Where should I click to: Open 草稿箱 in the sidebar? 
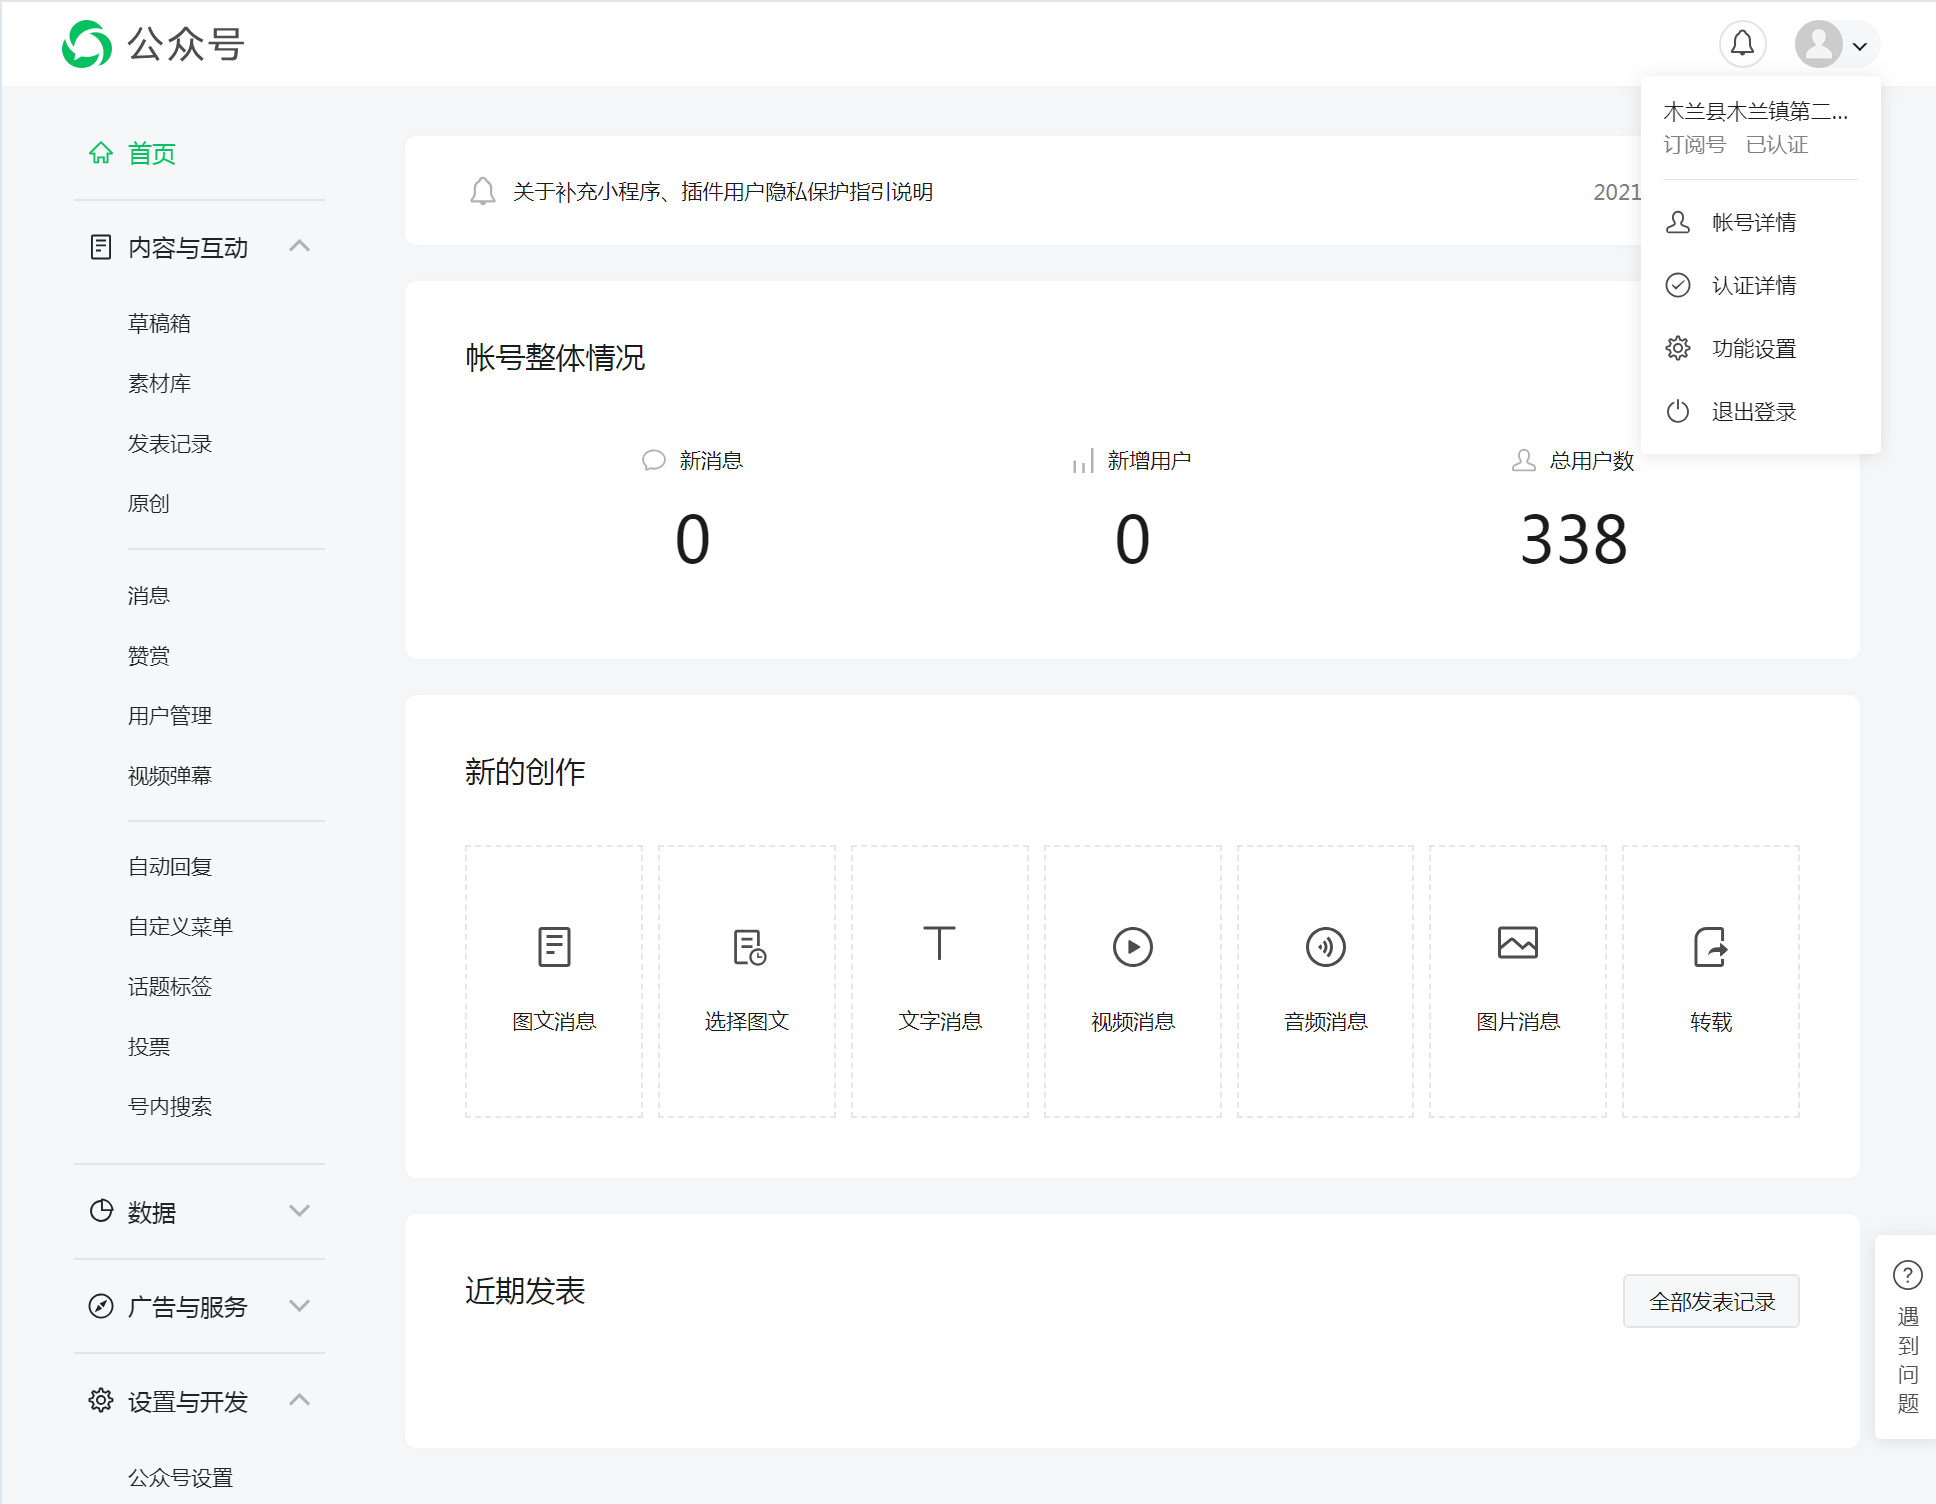tap(159, 323)
